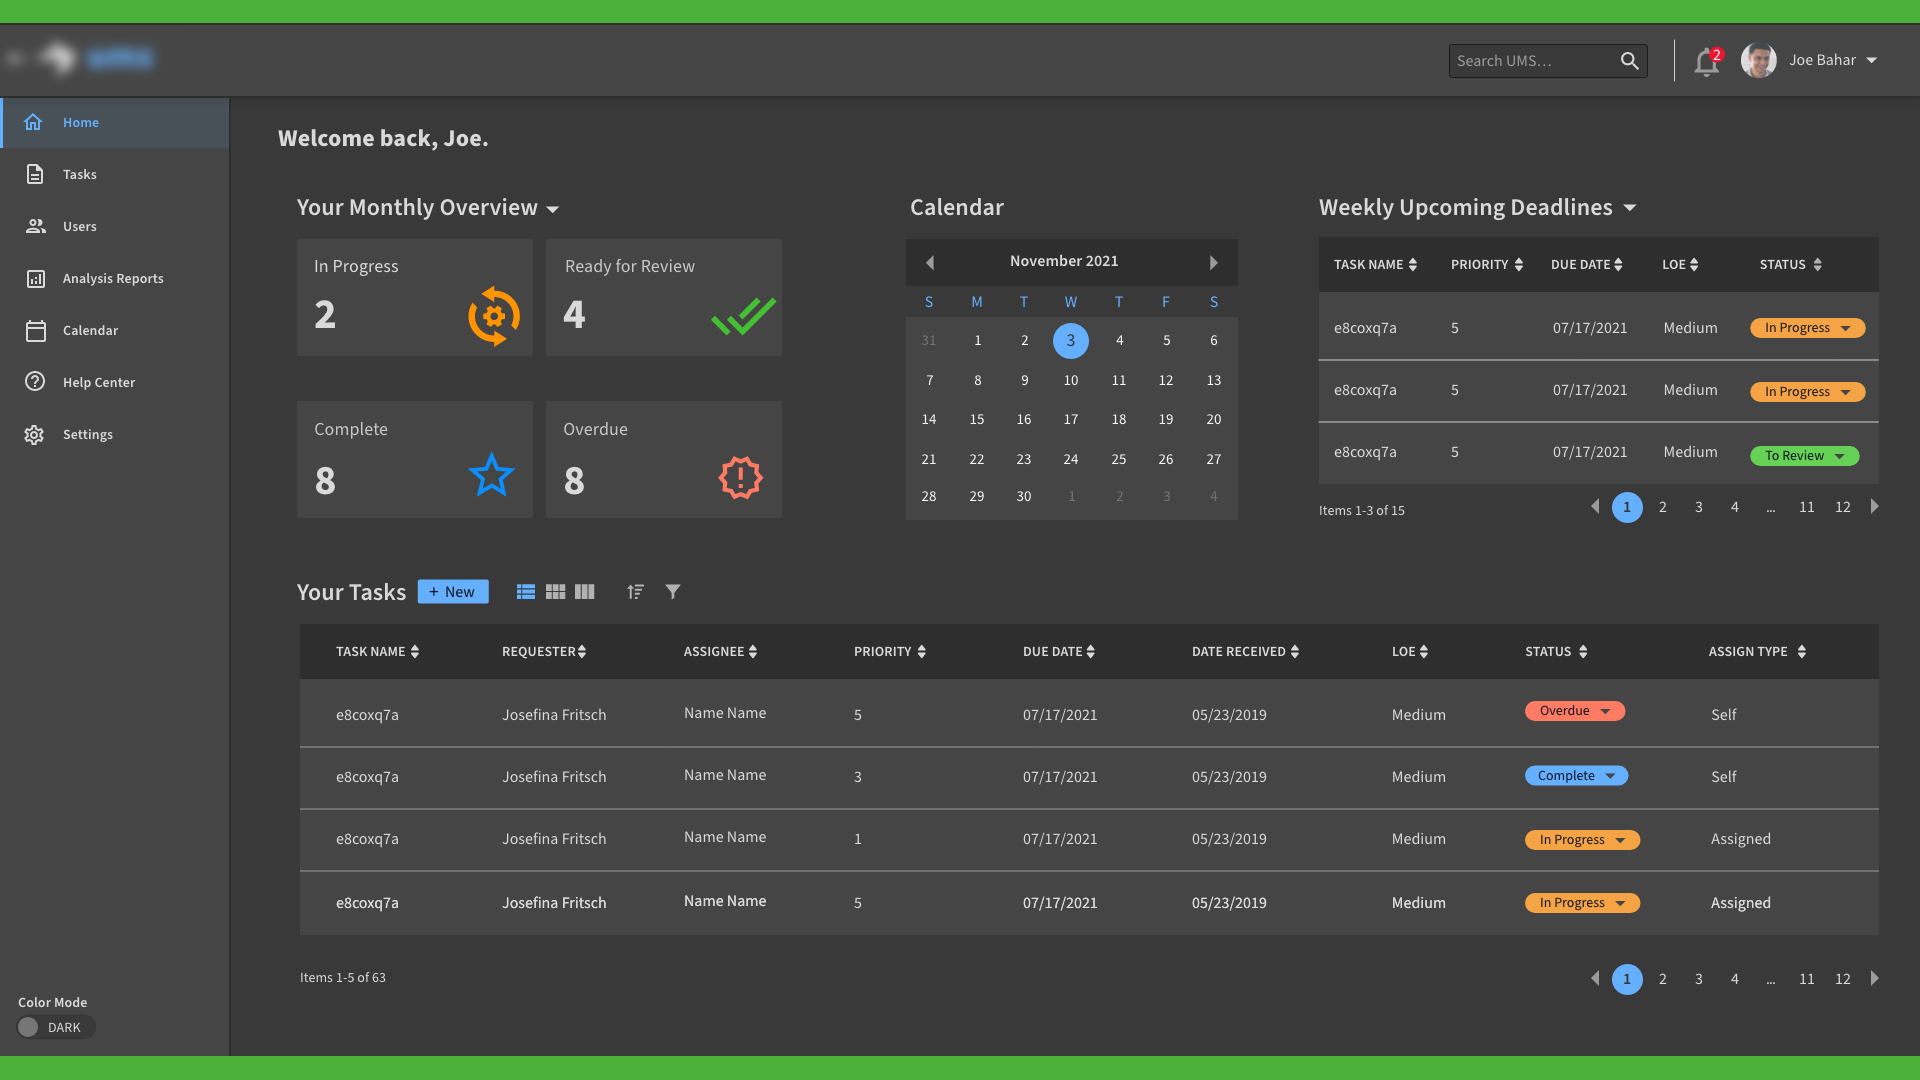Click the sort icon beside Your Tasks
Image resolution: width=1920 pixels, height=1080 pixels.
pos(635,592)
